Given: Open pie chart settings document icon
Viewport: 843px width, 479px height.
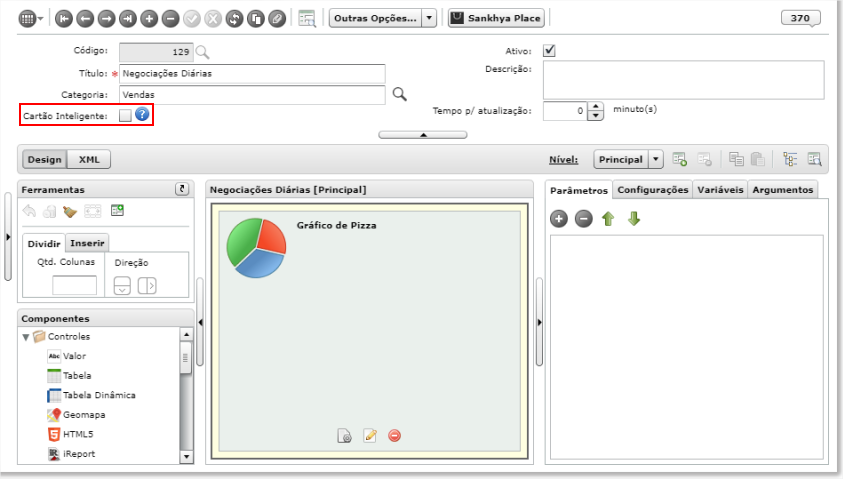Looking at the screenshot, I should [x=344, y=435].
